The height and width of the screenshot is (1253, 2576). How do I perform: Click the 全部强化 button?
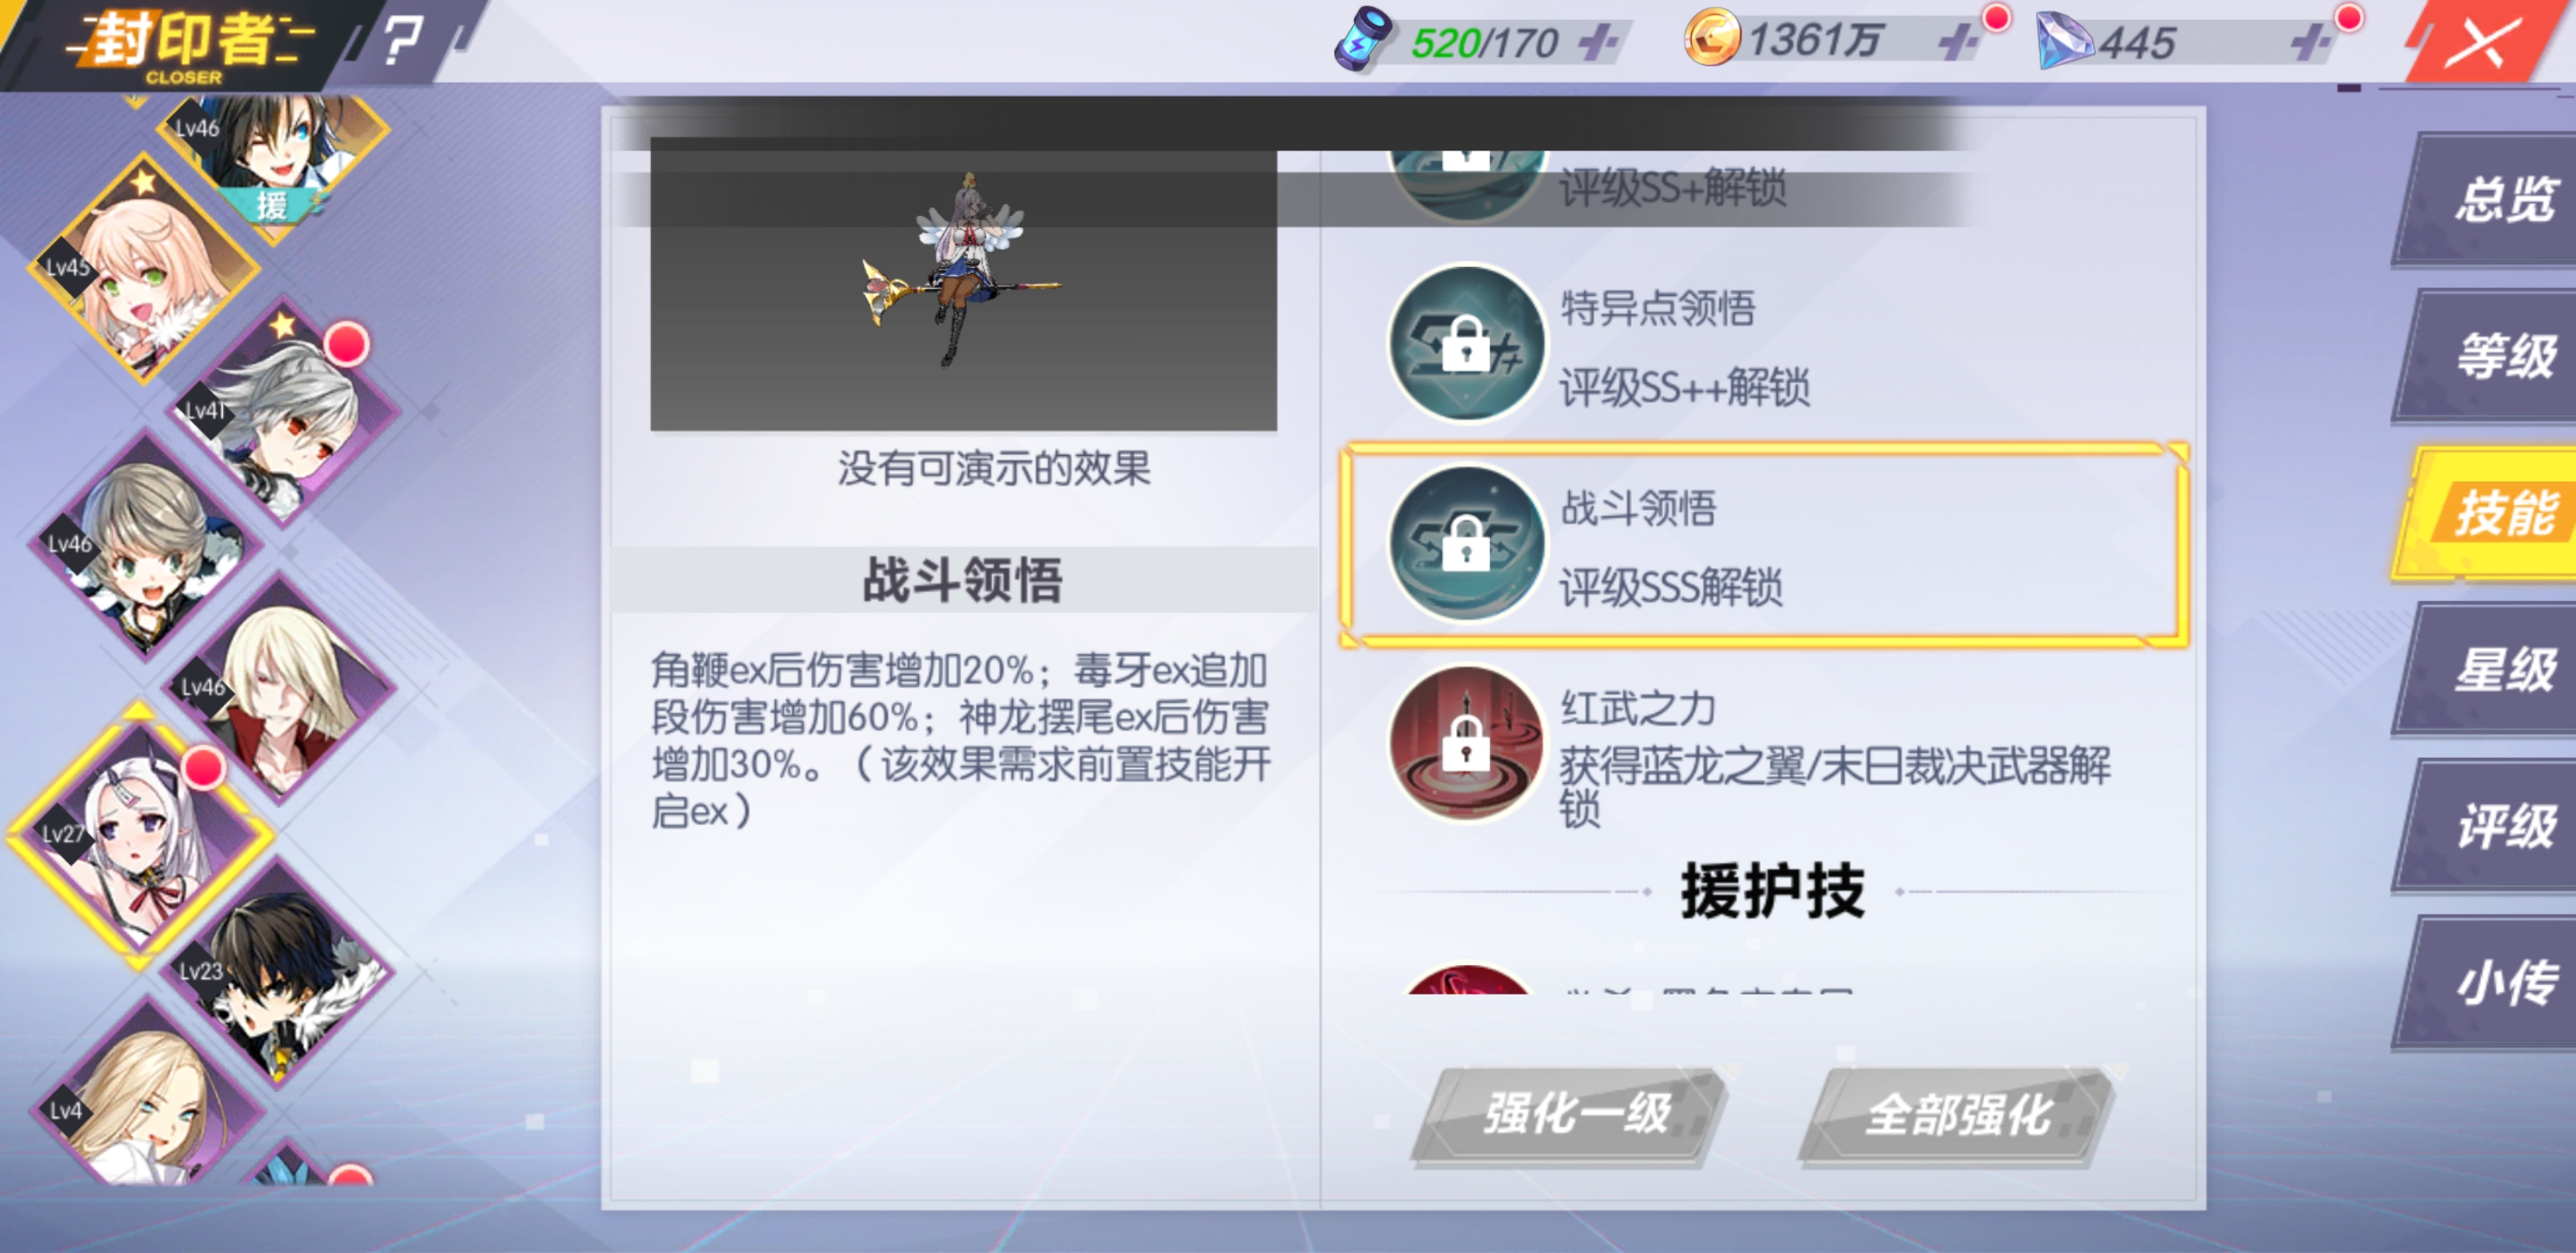coord(1957,1115)
